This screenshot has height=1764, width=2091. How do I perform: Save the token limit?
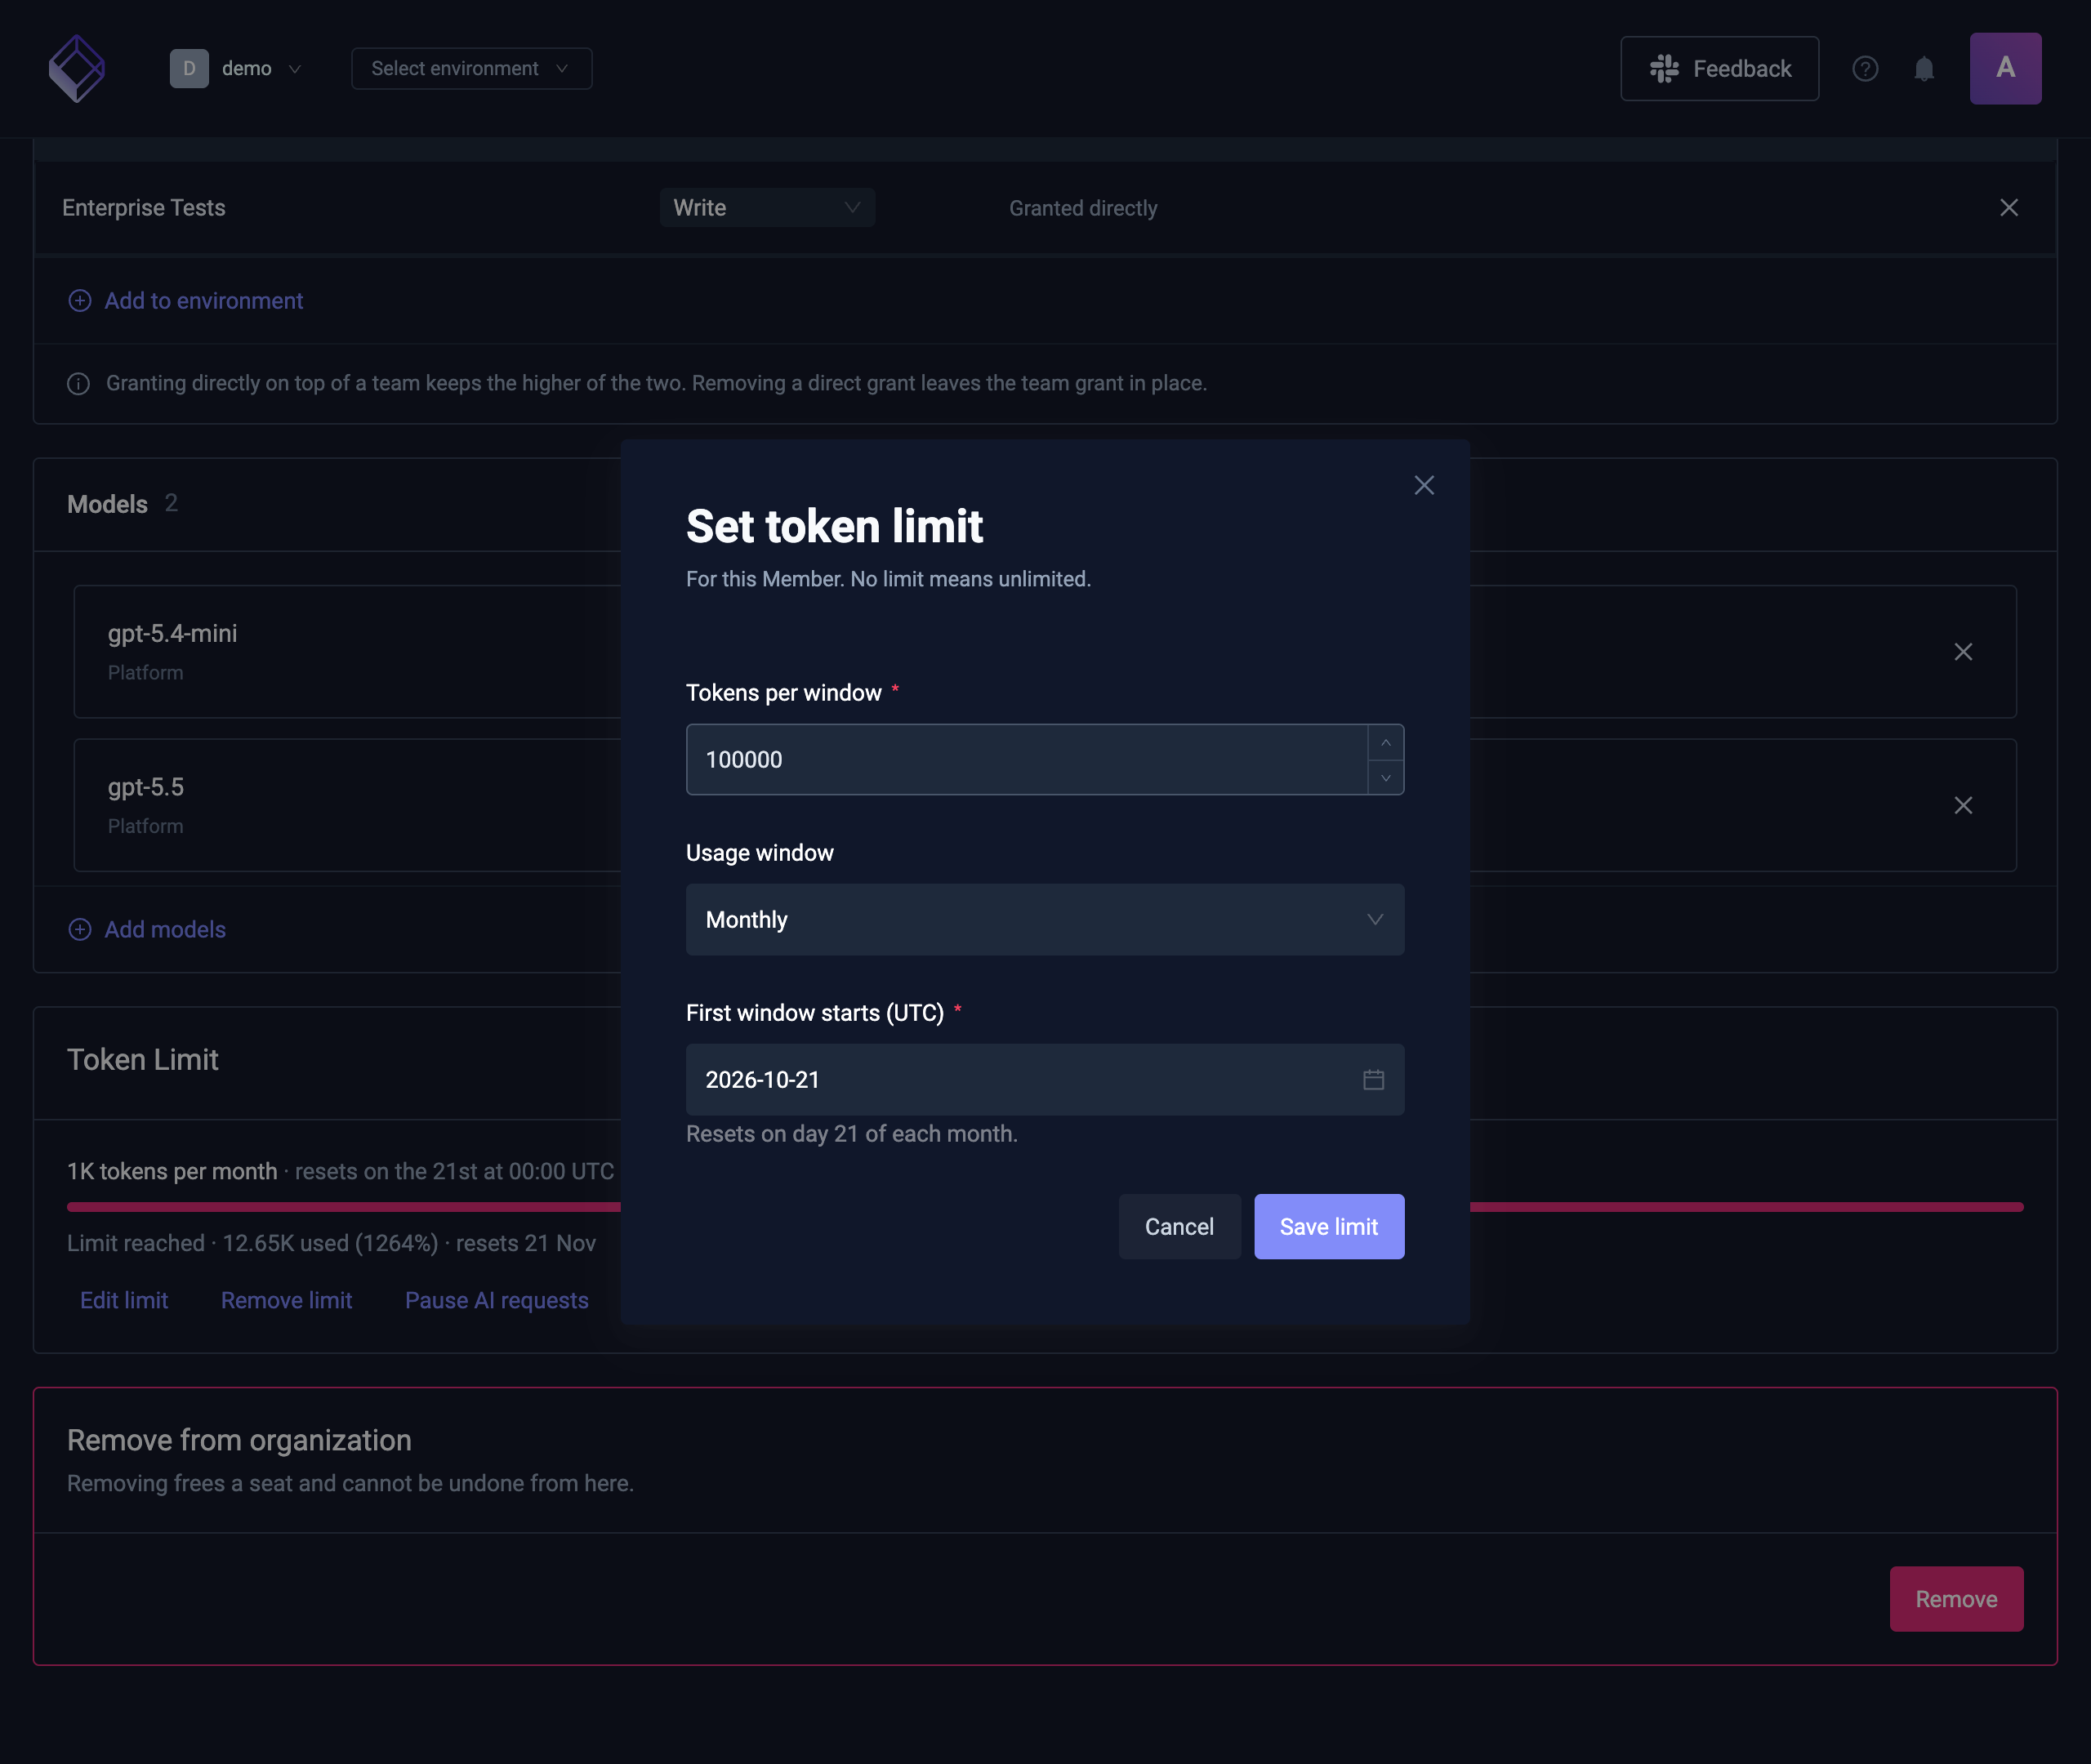coord(1329,1227)
